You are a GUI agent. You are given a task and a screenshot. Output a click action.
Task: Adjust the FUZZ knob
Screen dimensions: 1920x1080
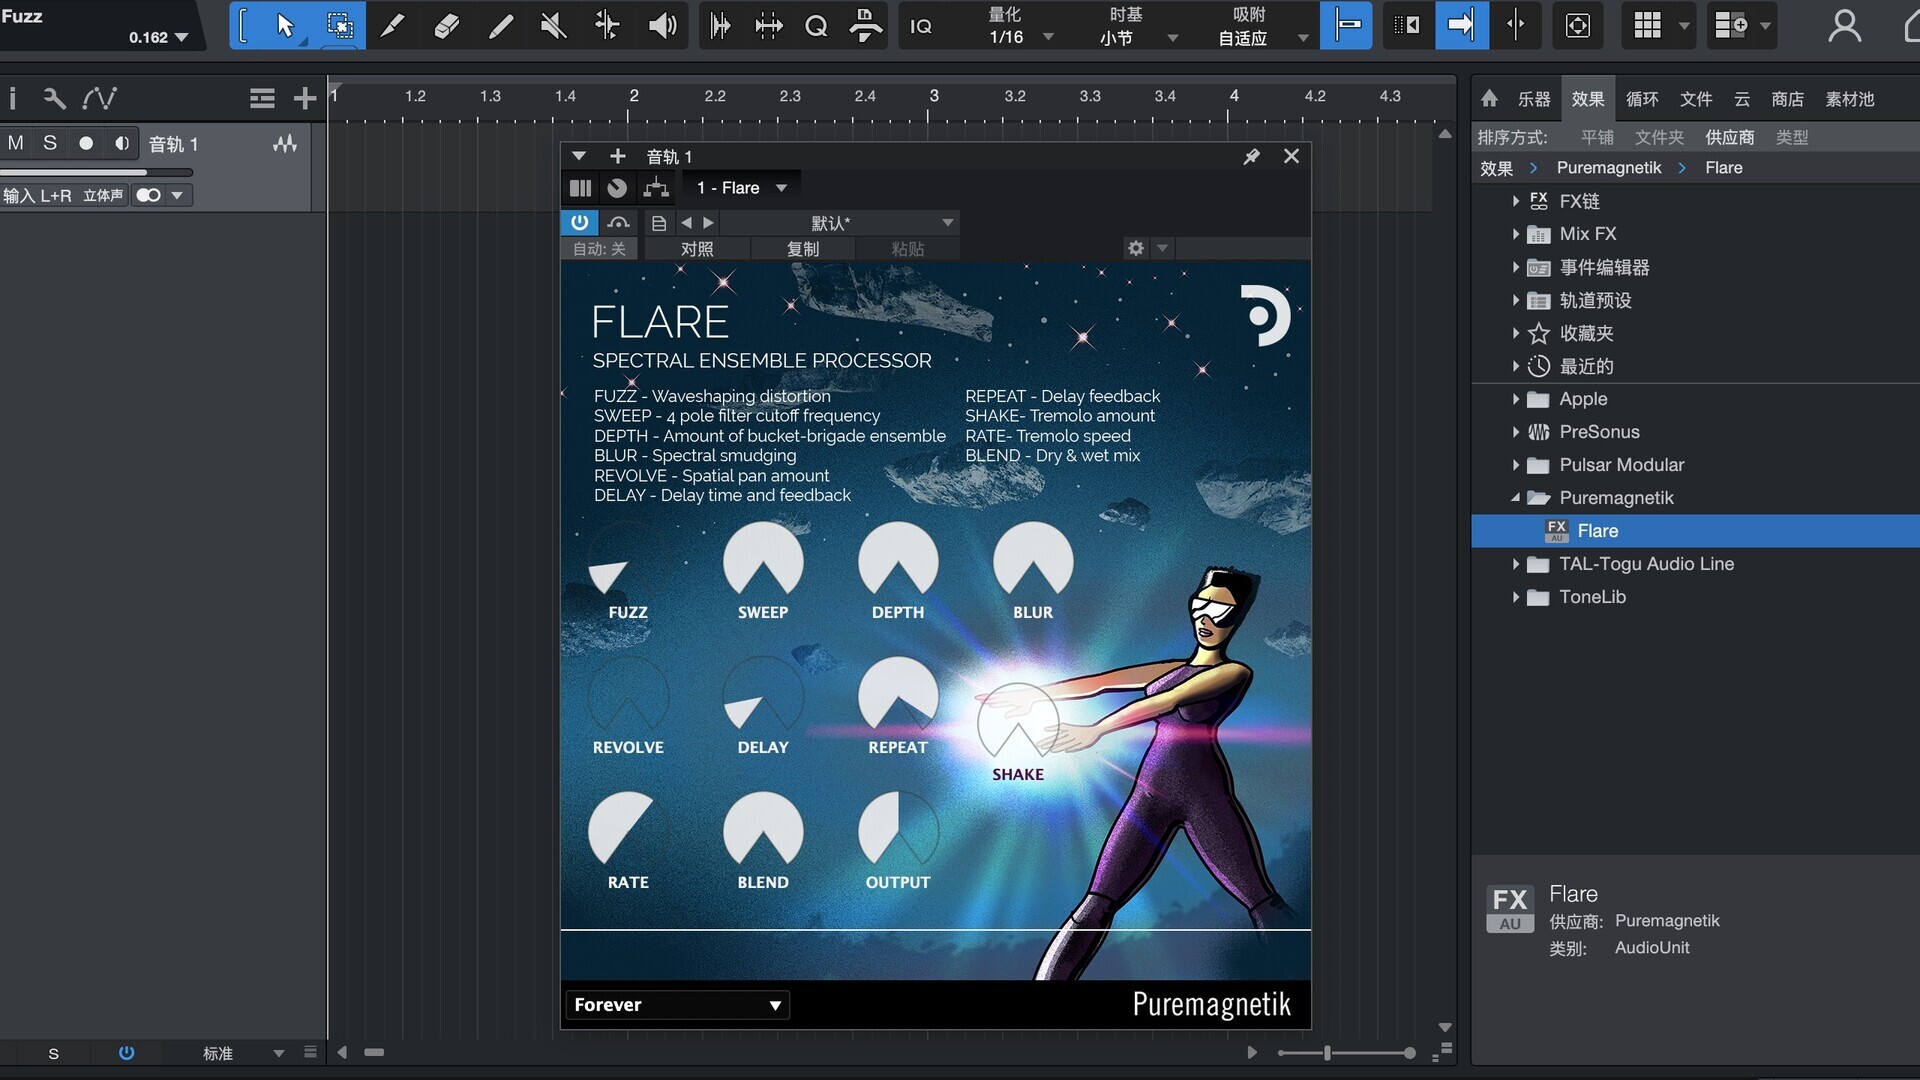click(x=628, y=560)
